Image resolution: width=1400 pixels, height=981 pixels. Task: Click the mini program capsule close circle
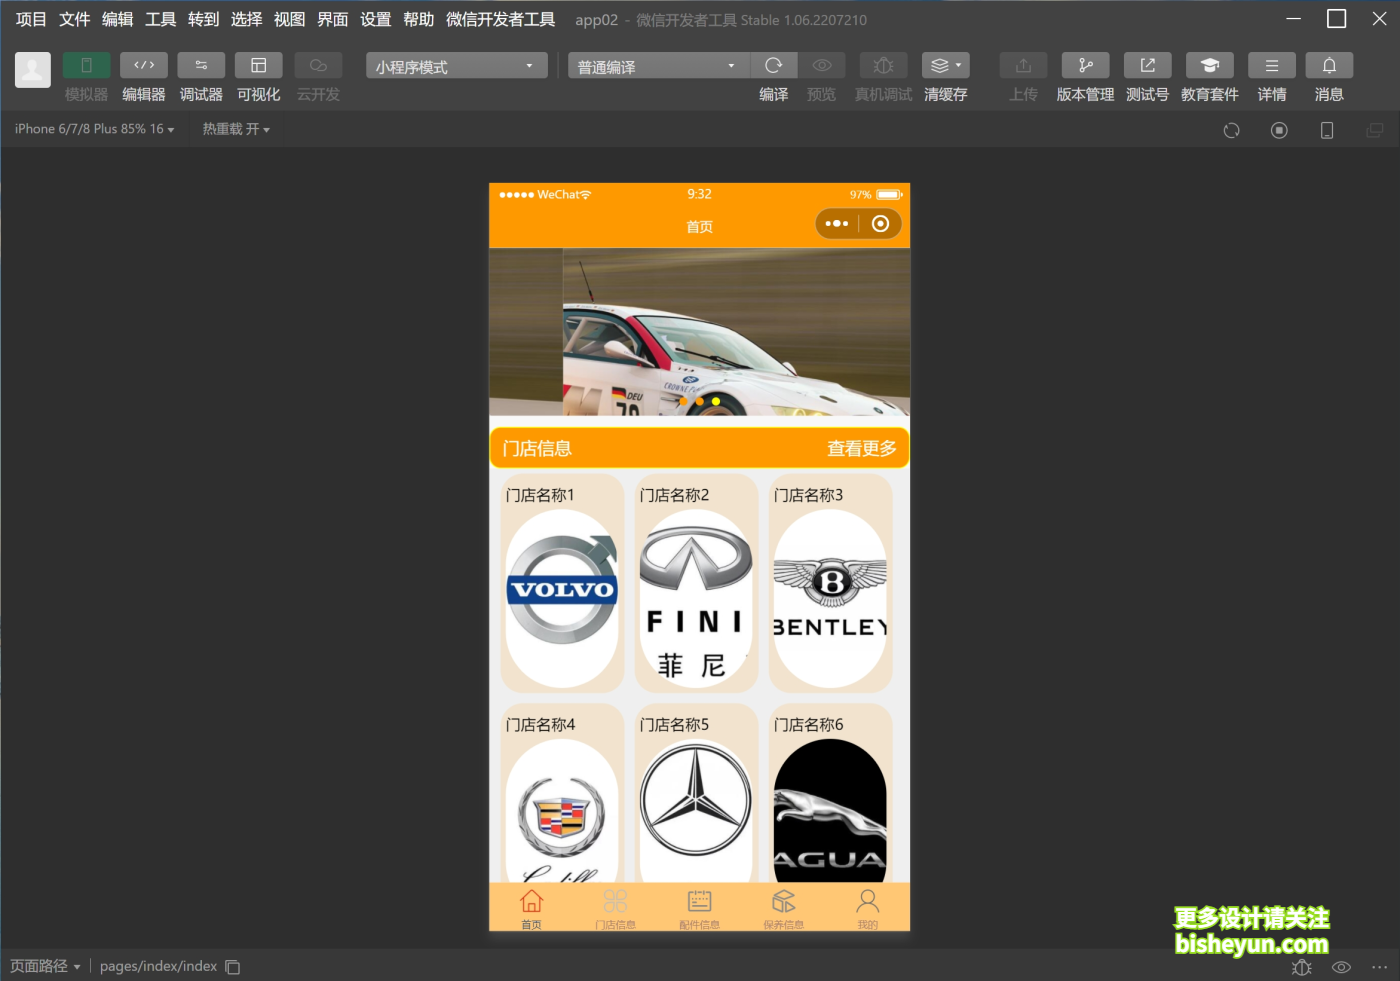pyautogui.click(x=880, y=224)
